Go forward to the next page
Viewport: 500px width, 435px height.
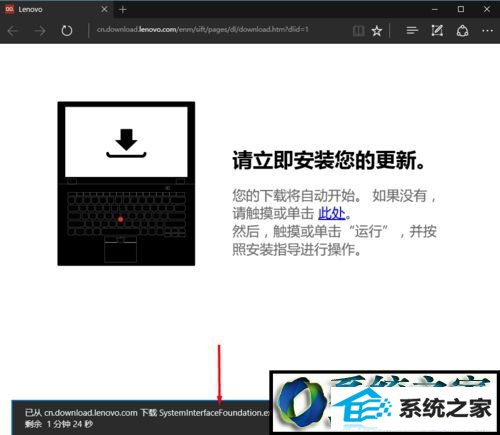tap(40, 31)
